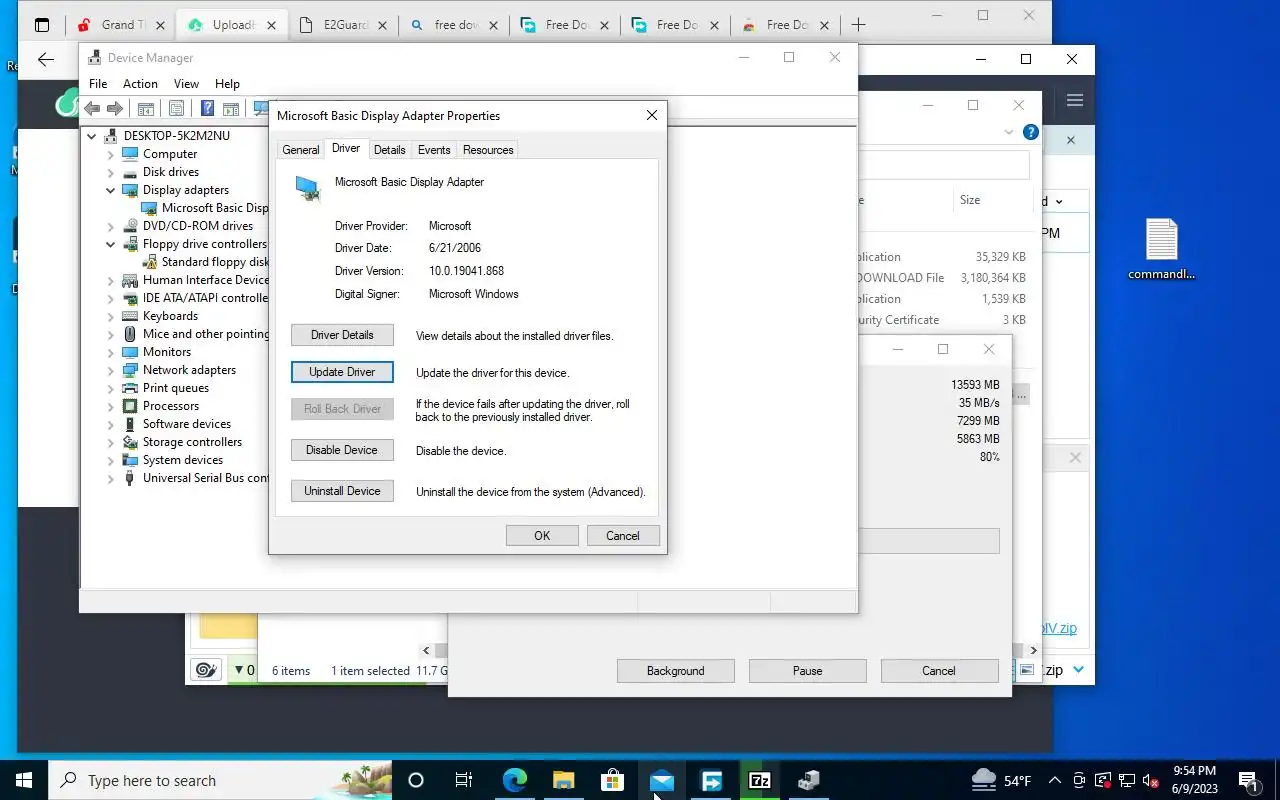Select the DESKTOP-5K2M2NU root node
Screen dimensions: 1280x800
point(177,136)
